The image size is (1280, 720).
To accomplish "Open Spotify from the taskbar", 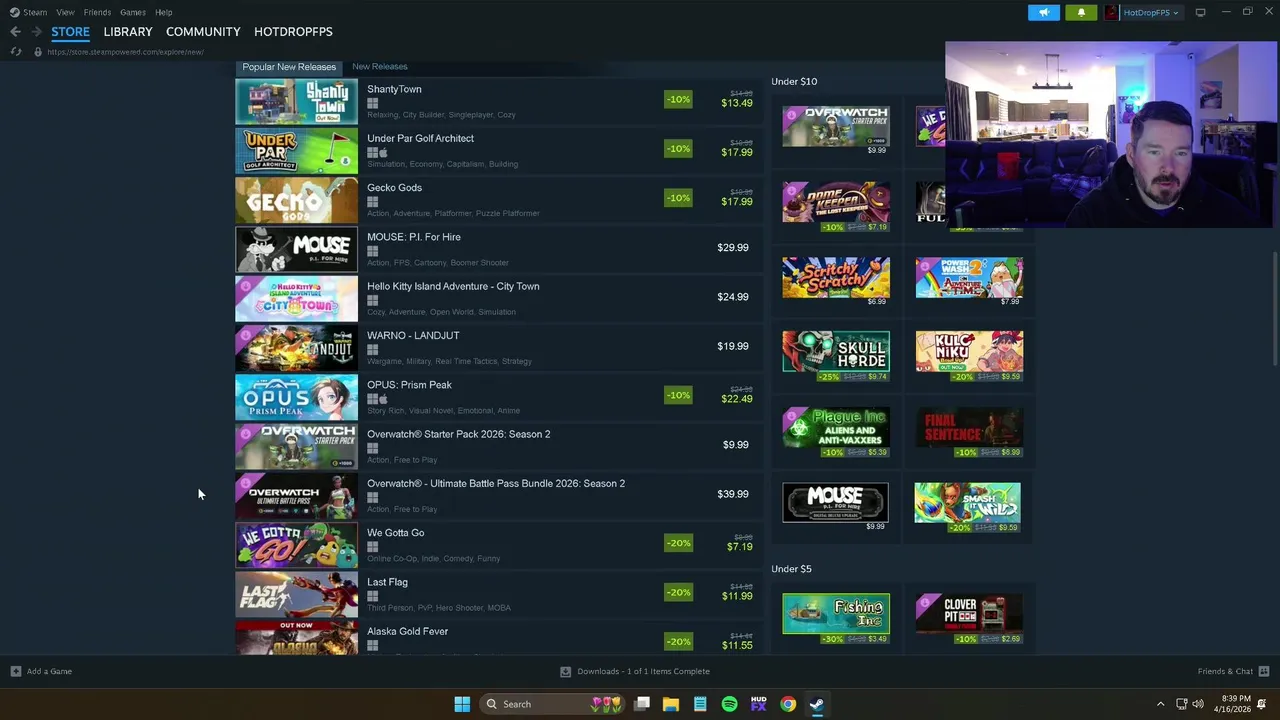I will pyautogui.click(x=729, y=704).
